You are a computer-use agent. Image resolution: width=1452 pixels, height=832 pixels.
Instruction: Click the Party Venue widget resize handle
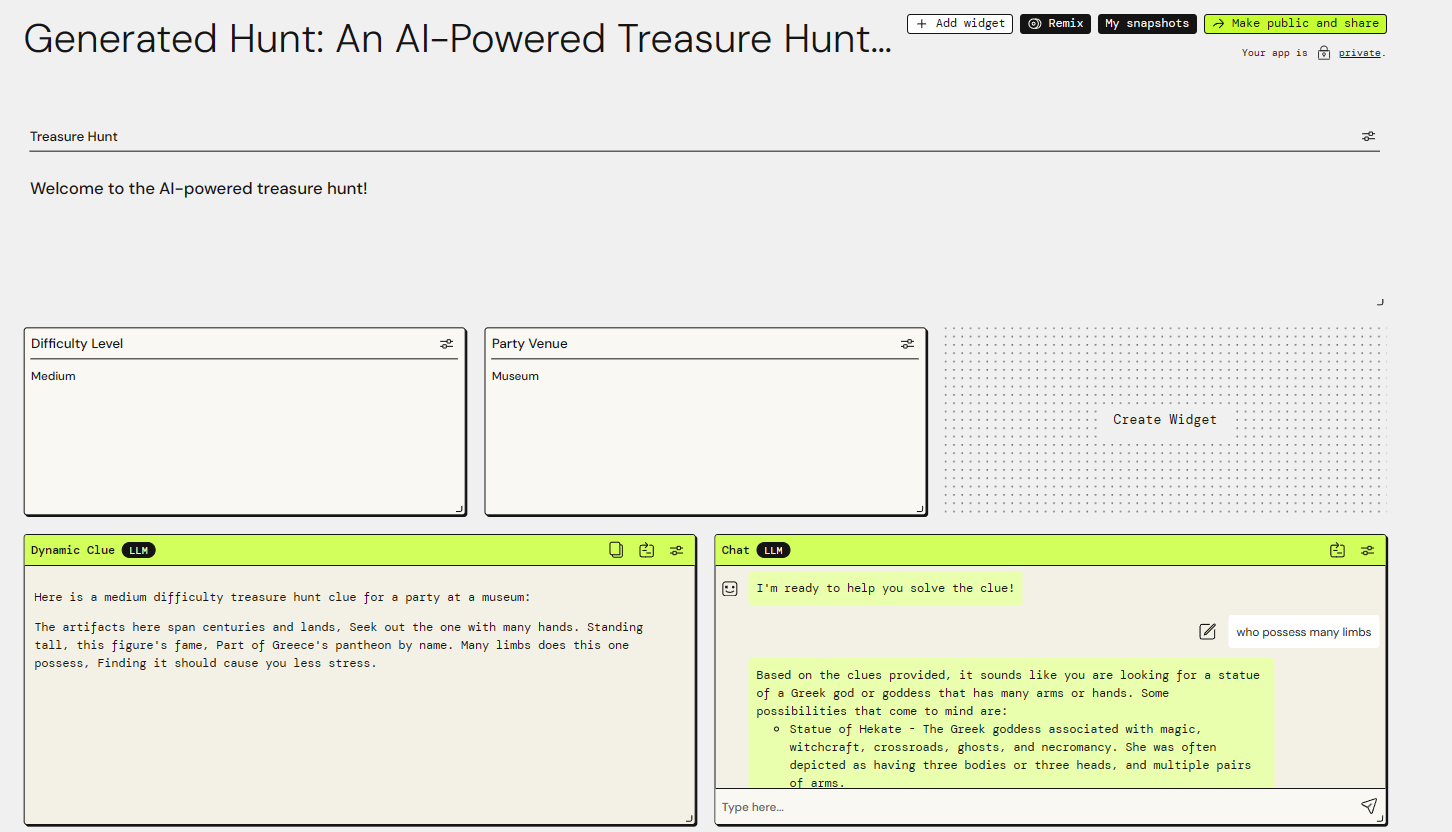pyautogui.click(x=920, y=509)
